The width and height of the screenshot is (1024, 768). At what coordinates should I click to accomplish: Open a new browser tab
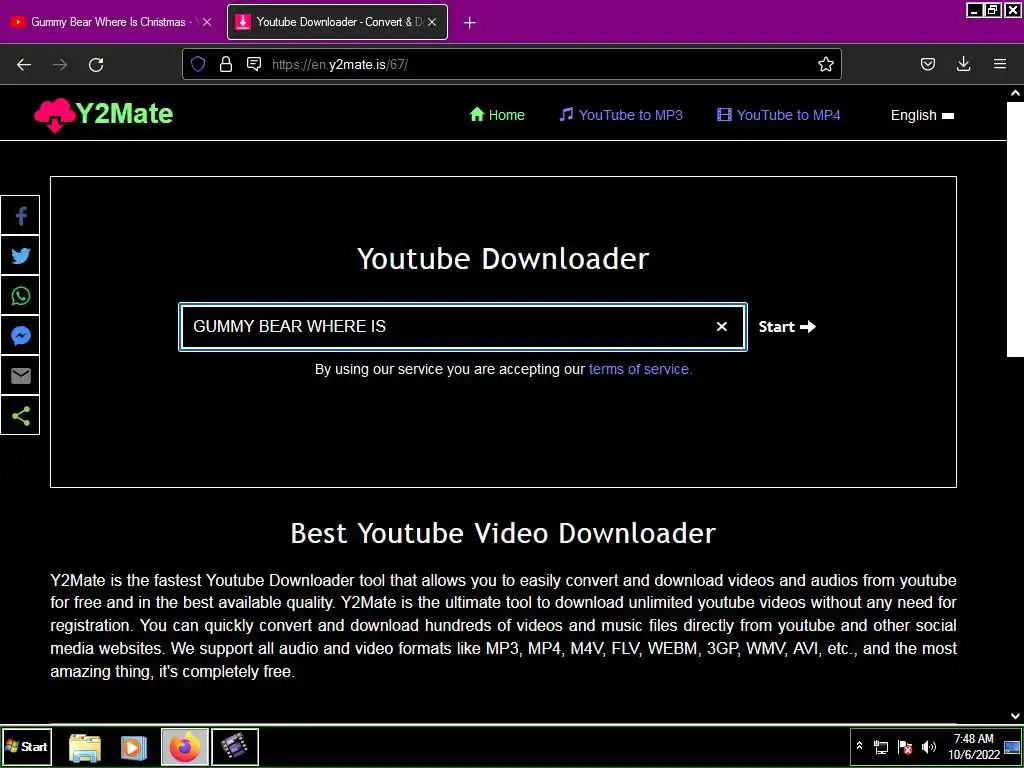[x=469, y=22]
